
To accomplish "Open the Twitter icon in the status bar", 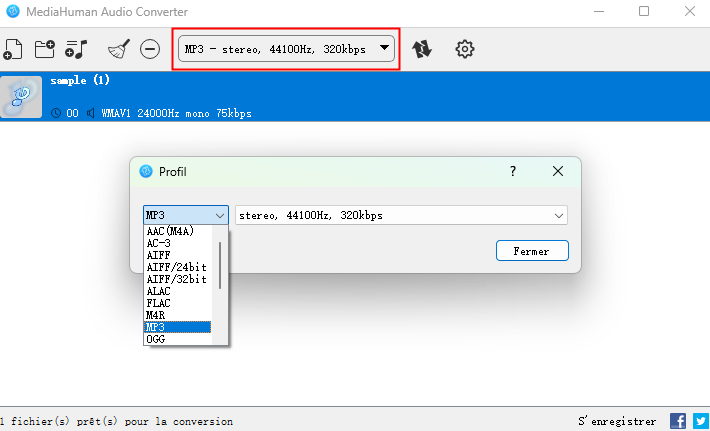I will [701, 421].
